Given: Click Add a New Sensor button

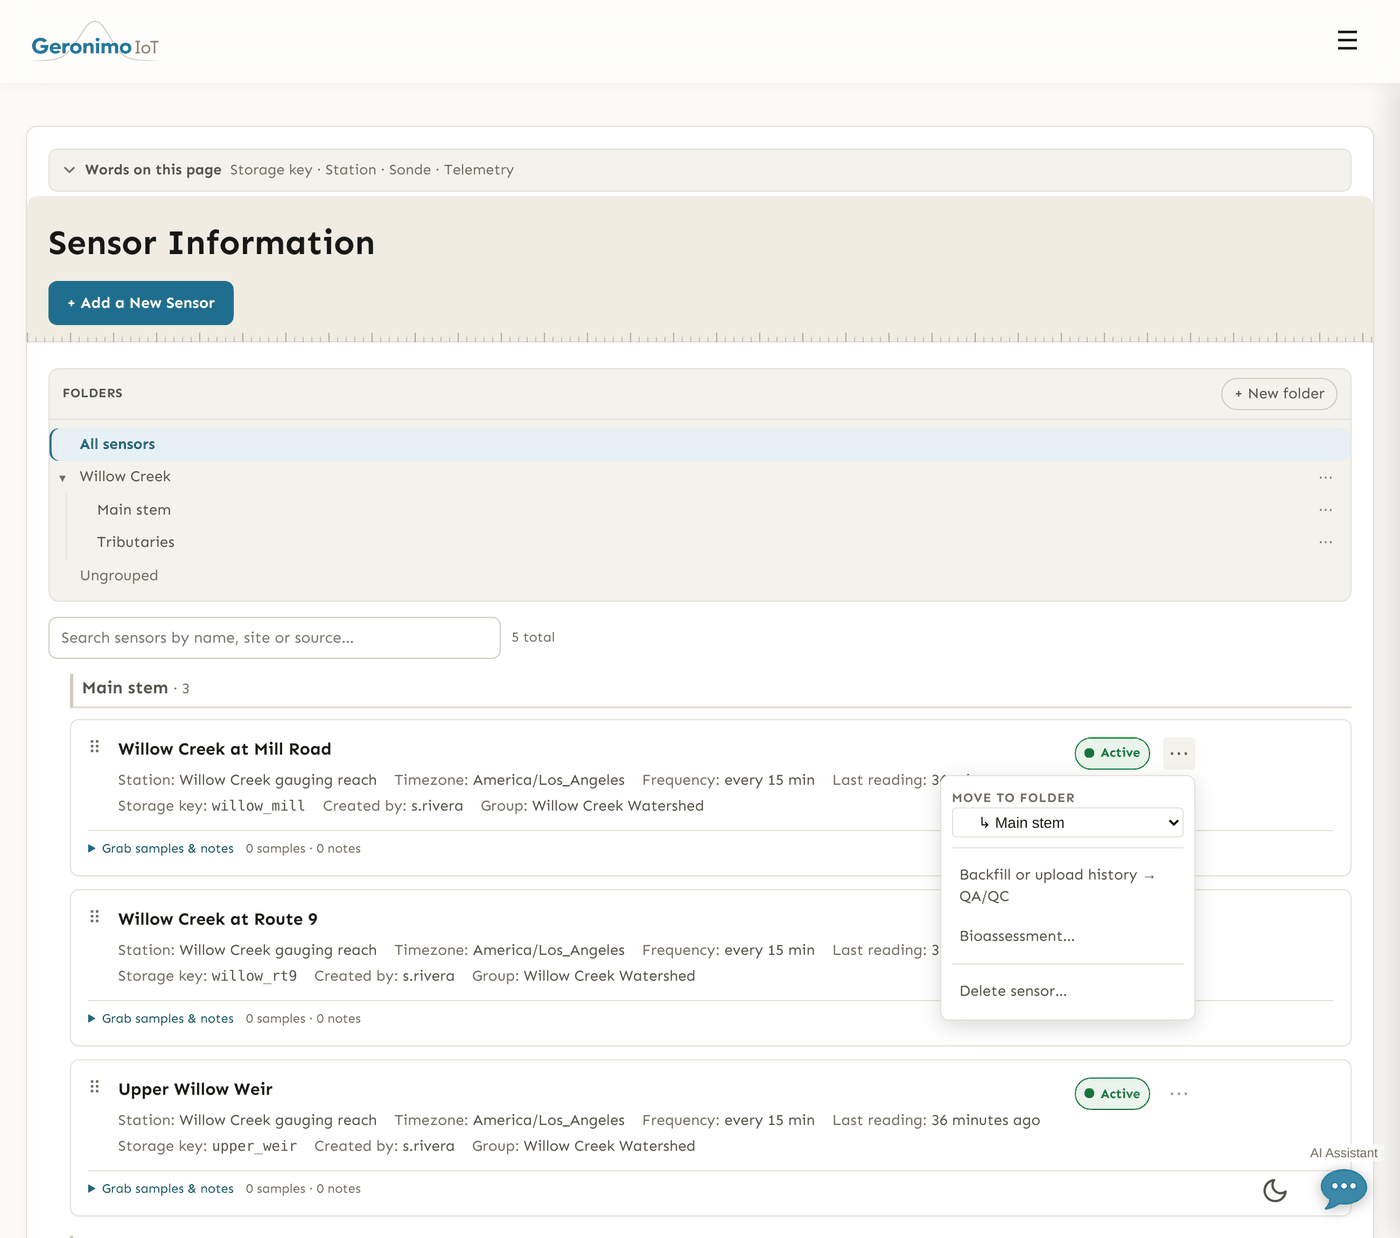Looking at the screenshot, I should click(x=141, y=303).
